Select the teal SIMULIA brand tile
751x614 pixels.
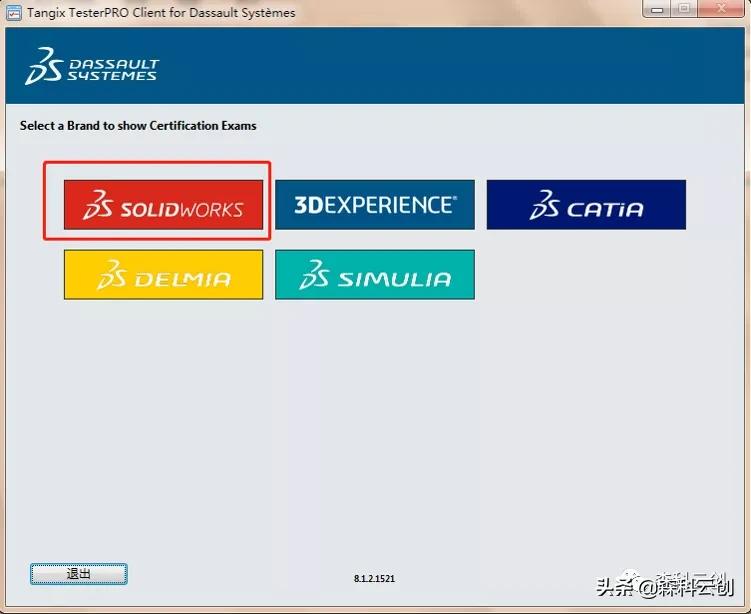[375, 274]
